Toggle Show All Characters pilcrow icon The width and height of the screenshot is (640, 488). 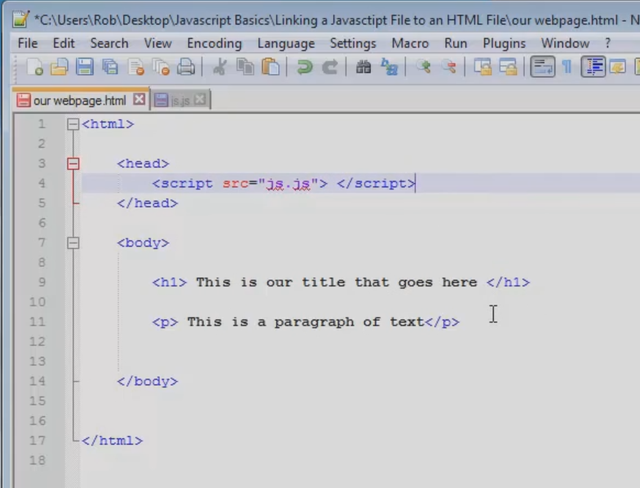tap(567, 67)
